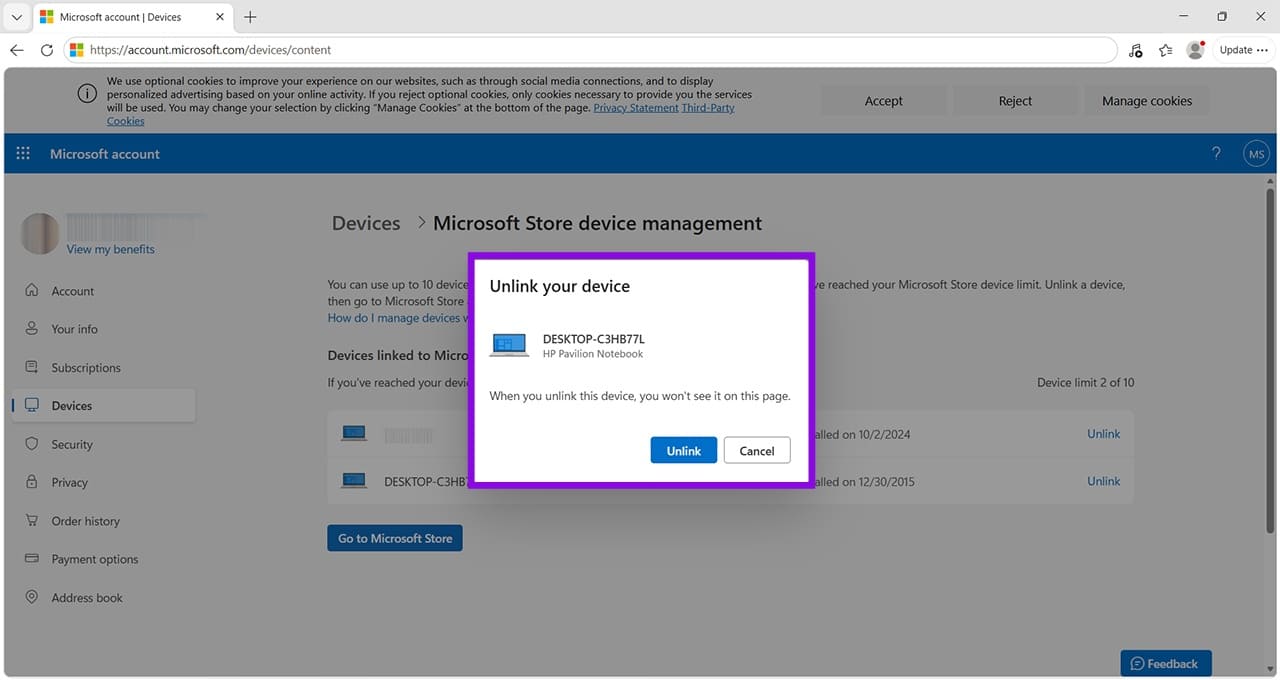The image size is (1280, 680).
Task: Open Your info in the sidebar
Action: (75, 329)
